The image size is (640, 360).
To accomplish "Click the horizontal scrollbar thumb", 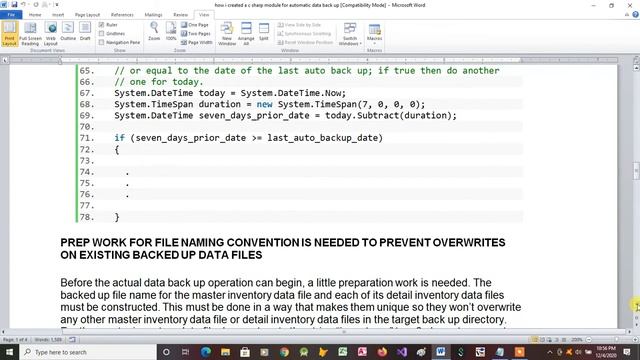I will tap(343, 332).
